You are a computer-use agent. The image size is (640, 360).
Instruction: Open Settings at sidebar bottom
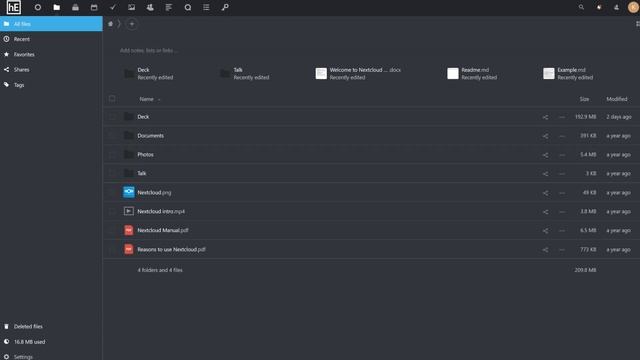[51, 356]
